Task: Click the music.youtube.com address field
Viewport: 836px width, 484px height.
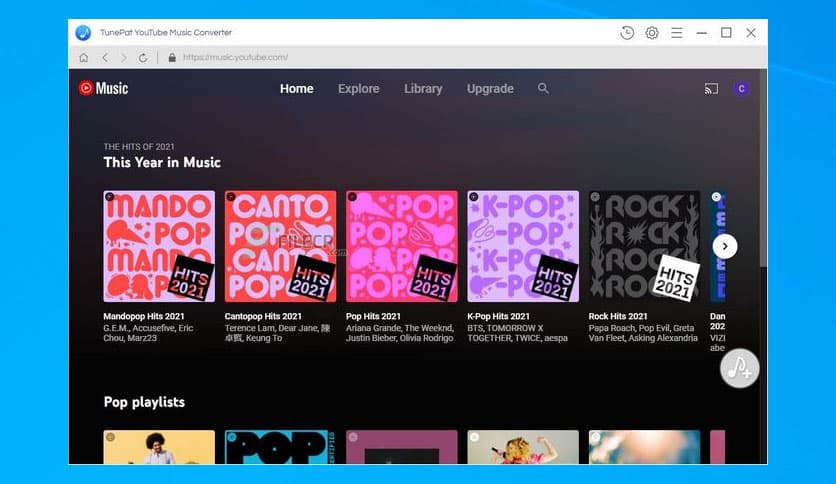Action: (x=235, y=58)
